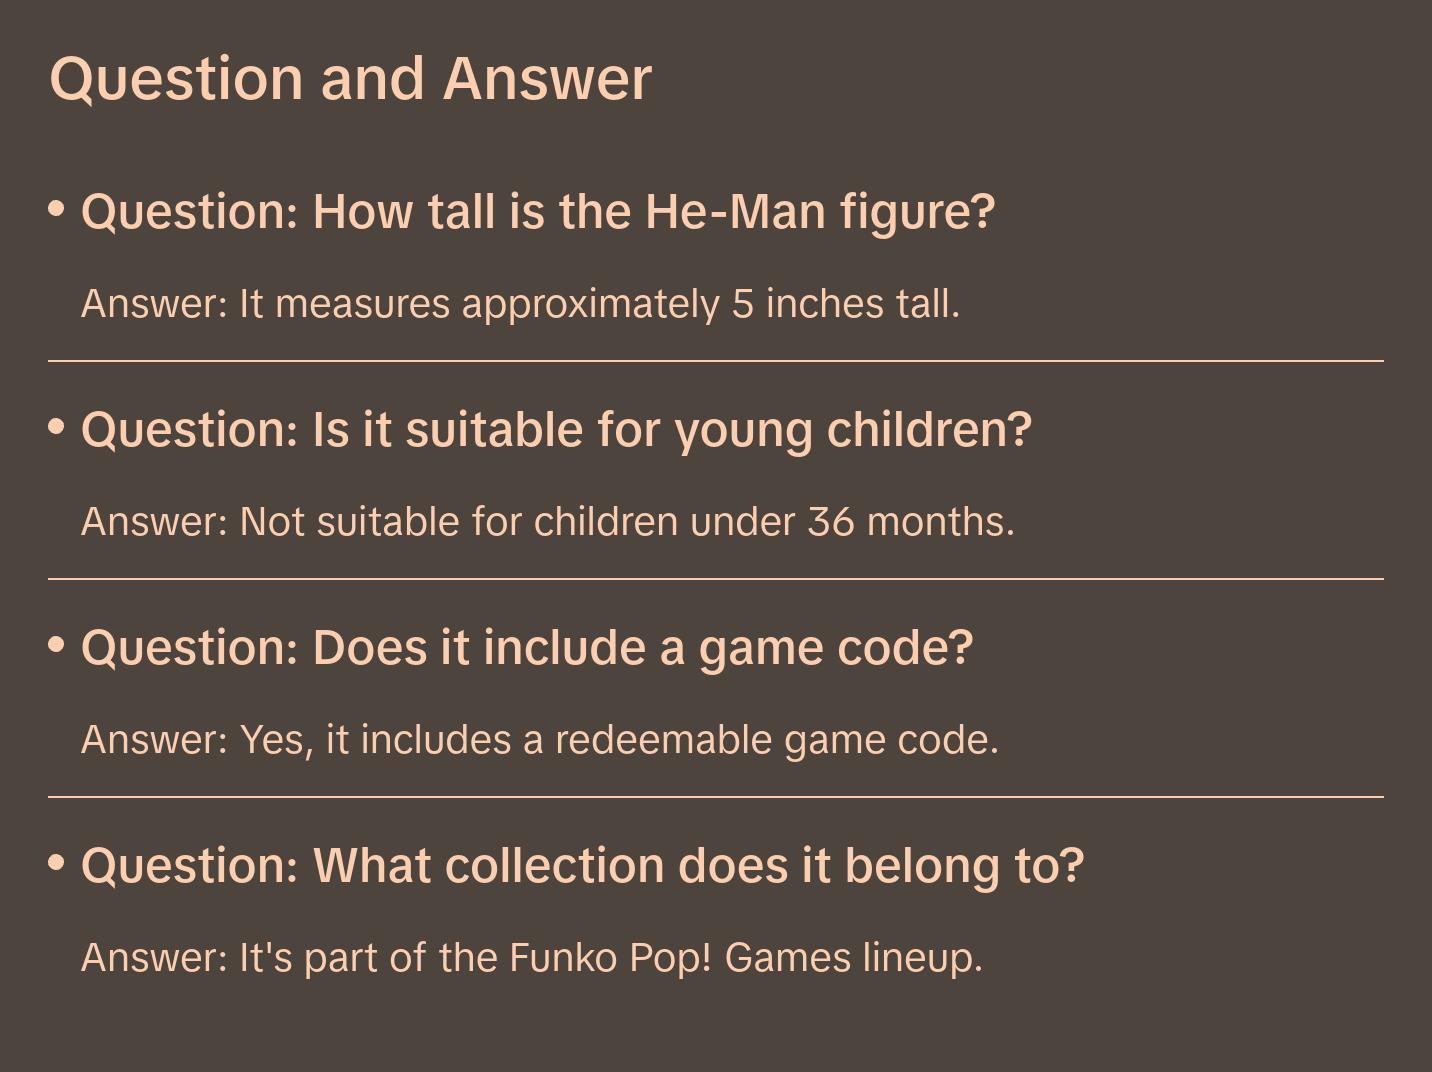
Task: Select the young children suitability question
Action: (x=556, y=430)
